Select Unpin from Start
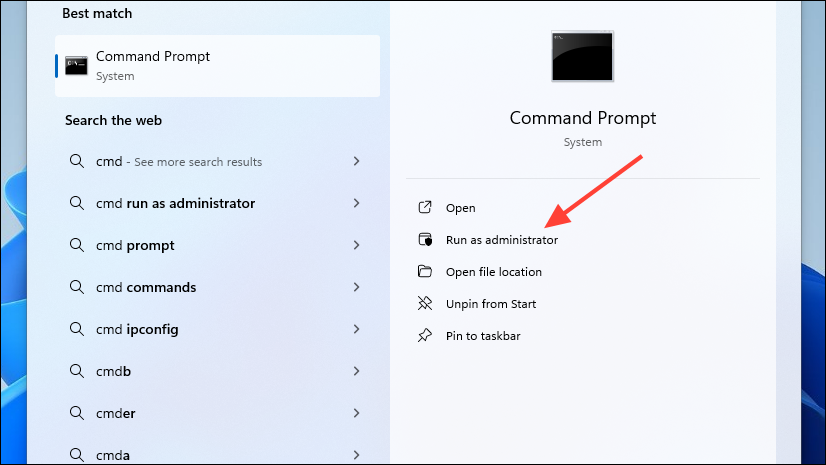The image size is (826, 465). click(490, 304)
